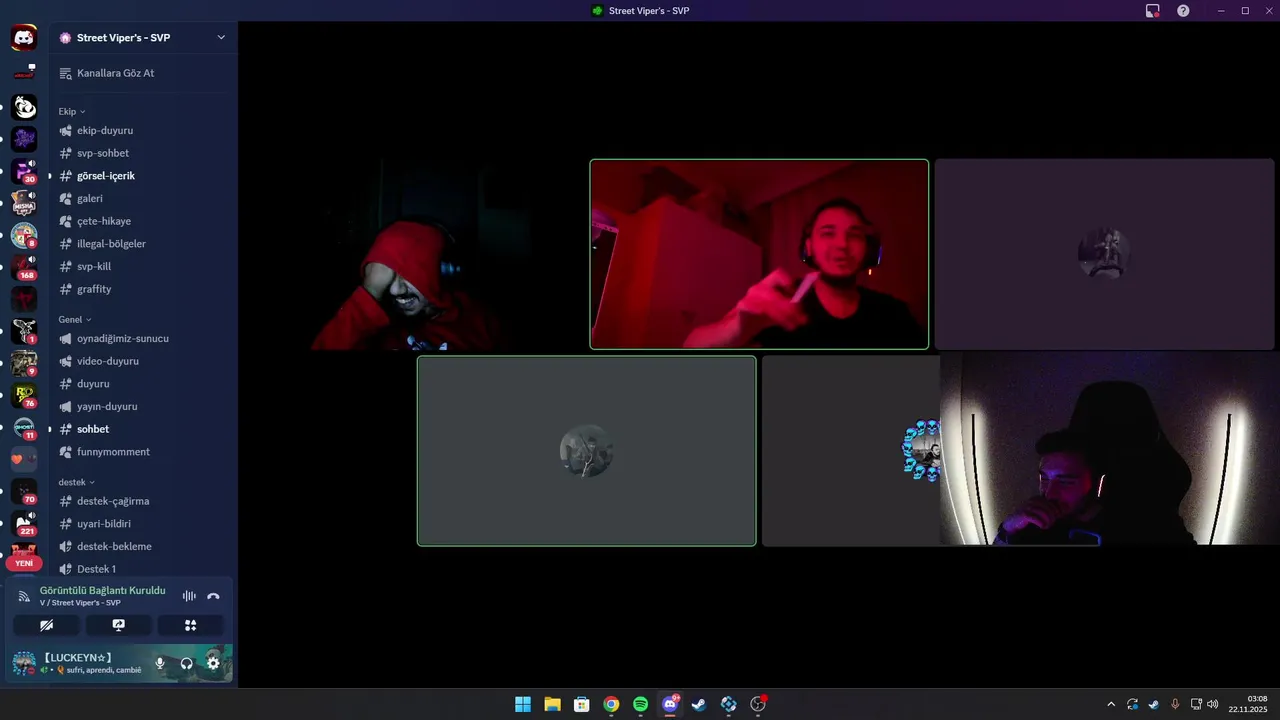Turn on the camera in voice panel
Image resolution: width=1280 pixels, height=720 pixels.
46,625
